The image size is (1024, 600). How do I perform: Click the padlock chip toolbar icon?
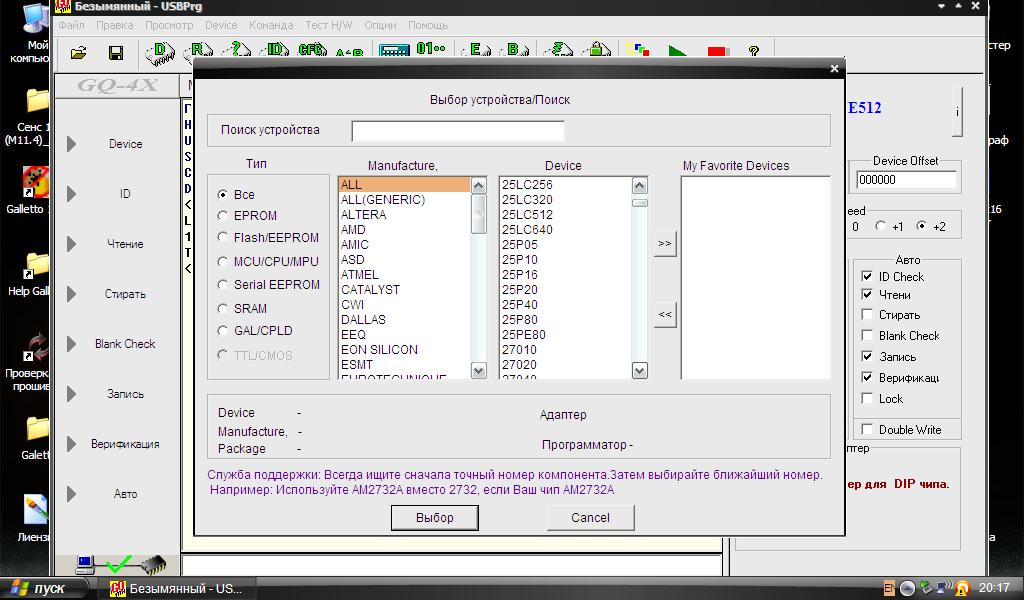click(597, 50)
